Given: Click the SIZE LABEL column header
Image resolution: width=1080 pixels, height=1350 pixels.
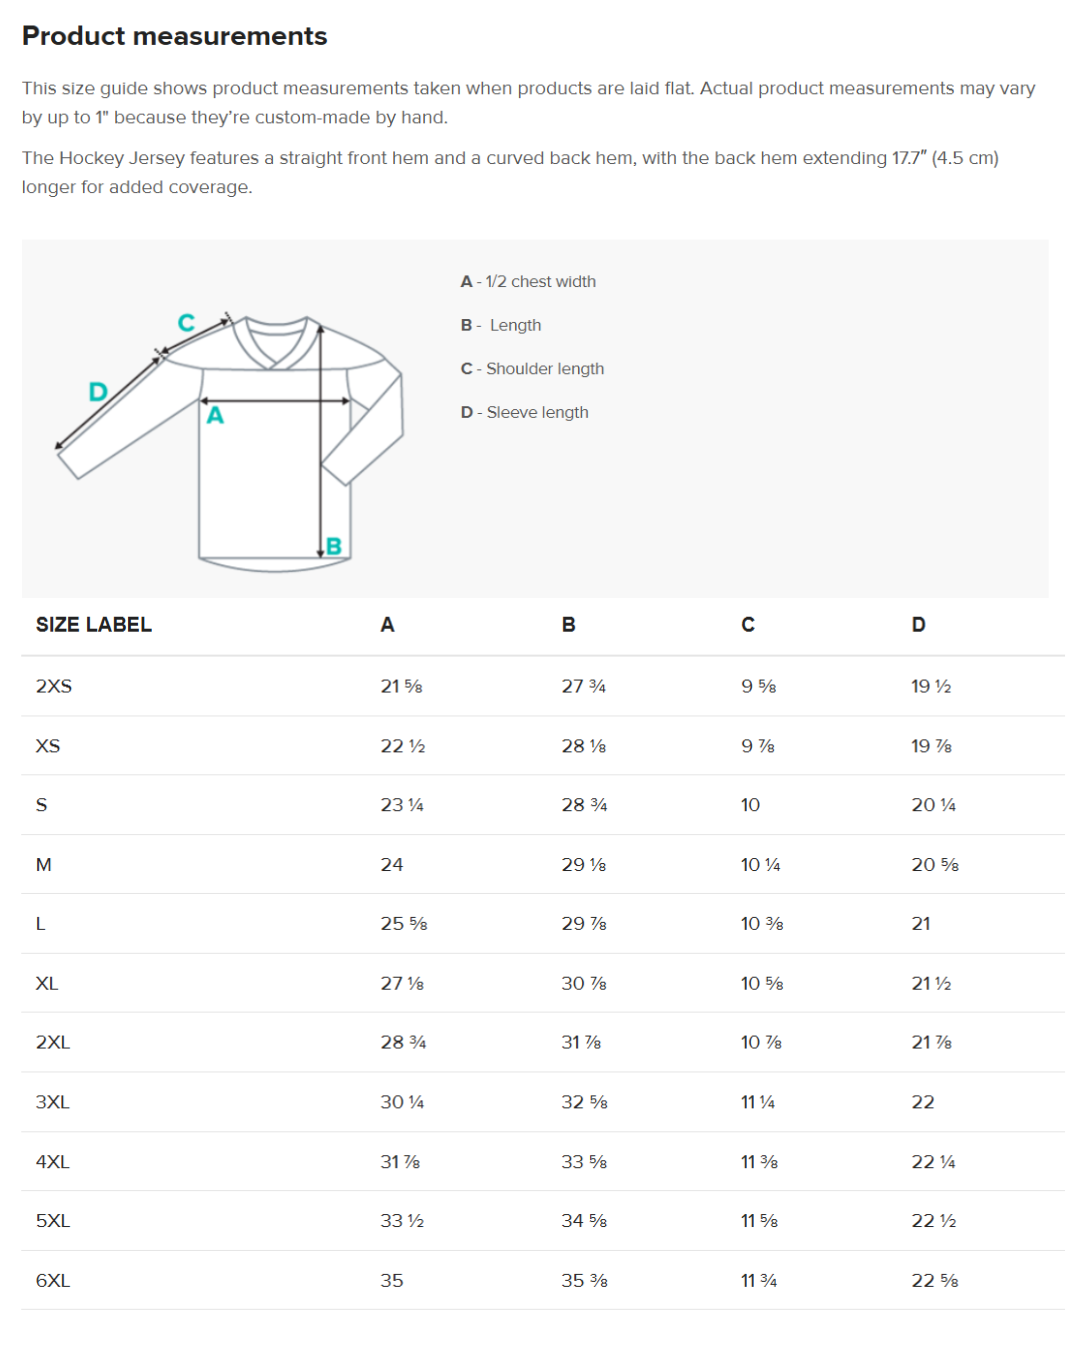Looking at the screenshot, I should [x=94, y=625].
